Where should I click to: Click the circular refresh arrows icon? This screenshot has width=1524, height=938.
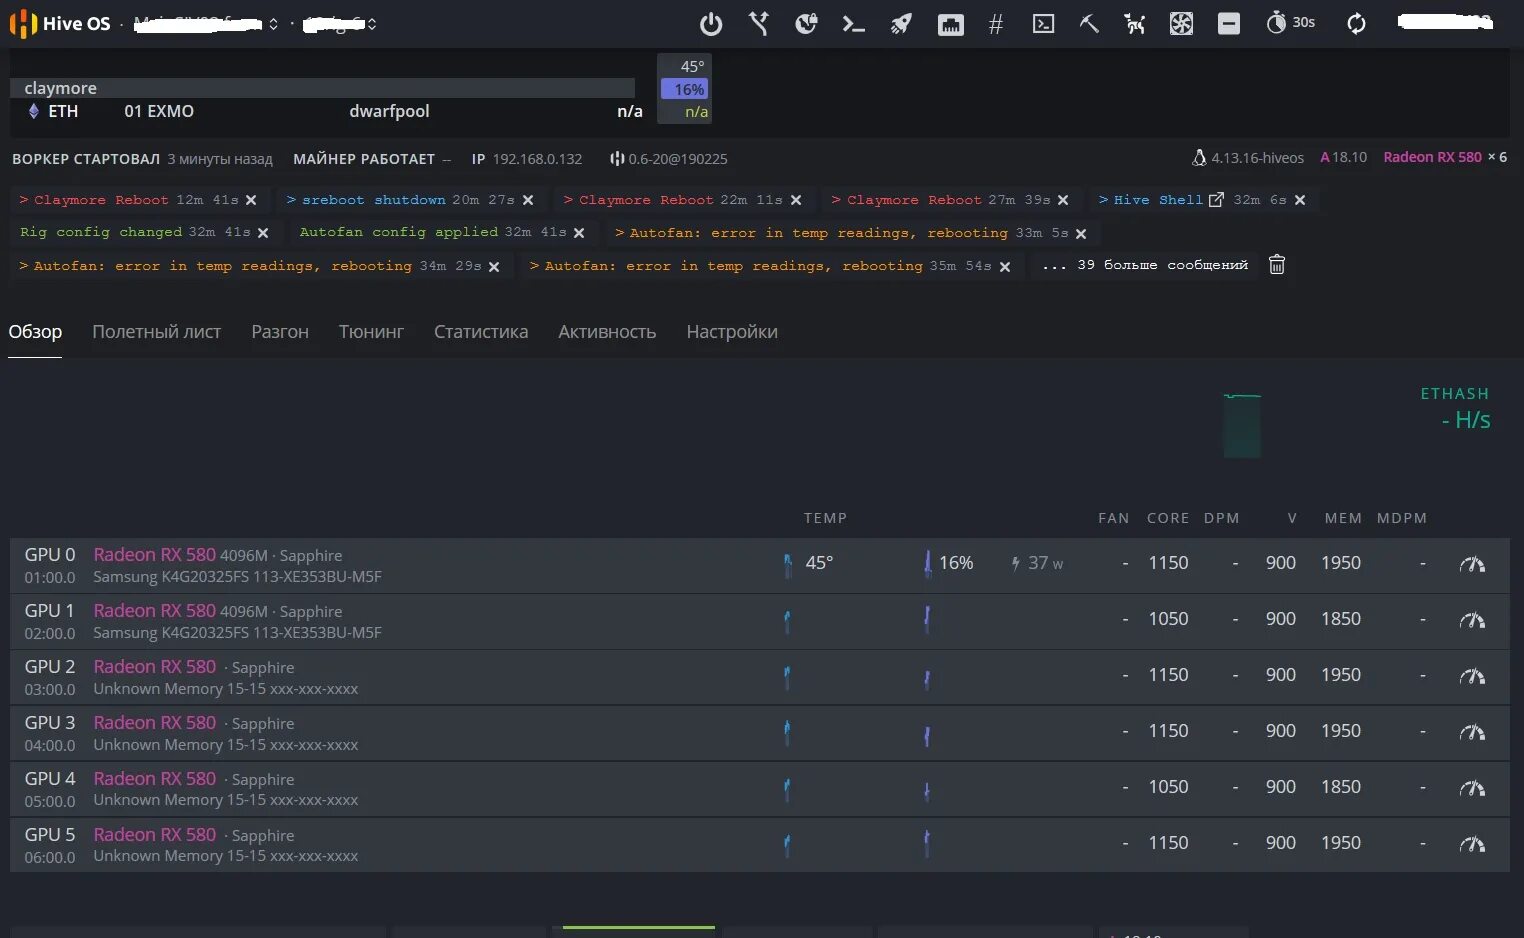[1356, 24]
